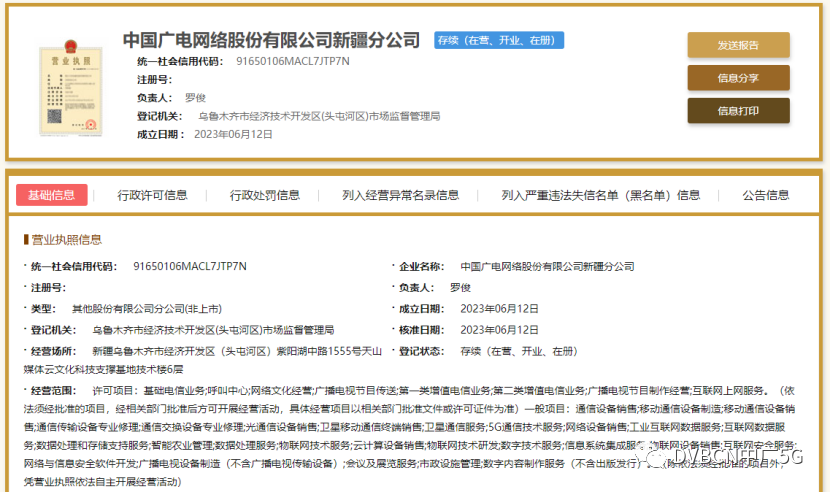830x492 pixels.
Task: Open the business license thumbnail image
Action: 71,88
